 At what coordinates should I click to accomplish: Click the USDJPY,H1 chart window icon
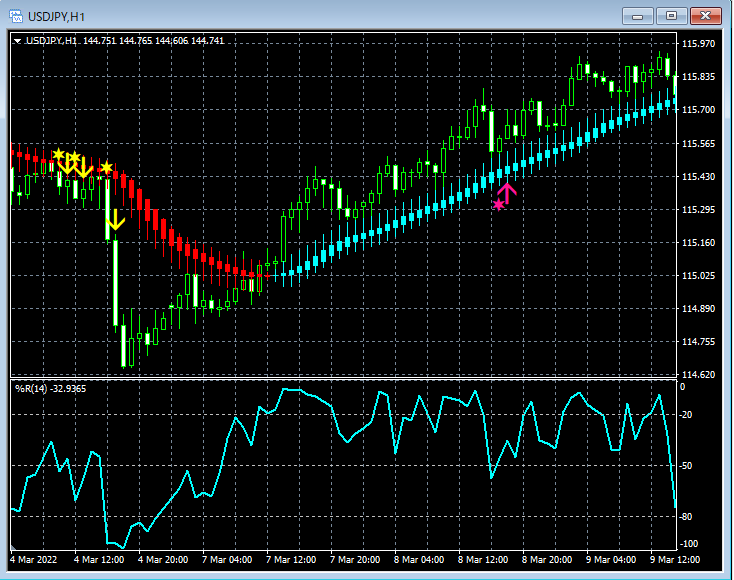pos(16,16)
